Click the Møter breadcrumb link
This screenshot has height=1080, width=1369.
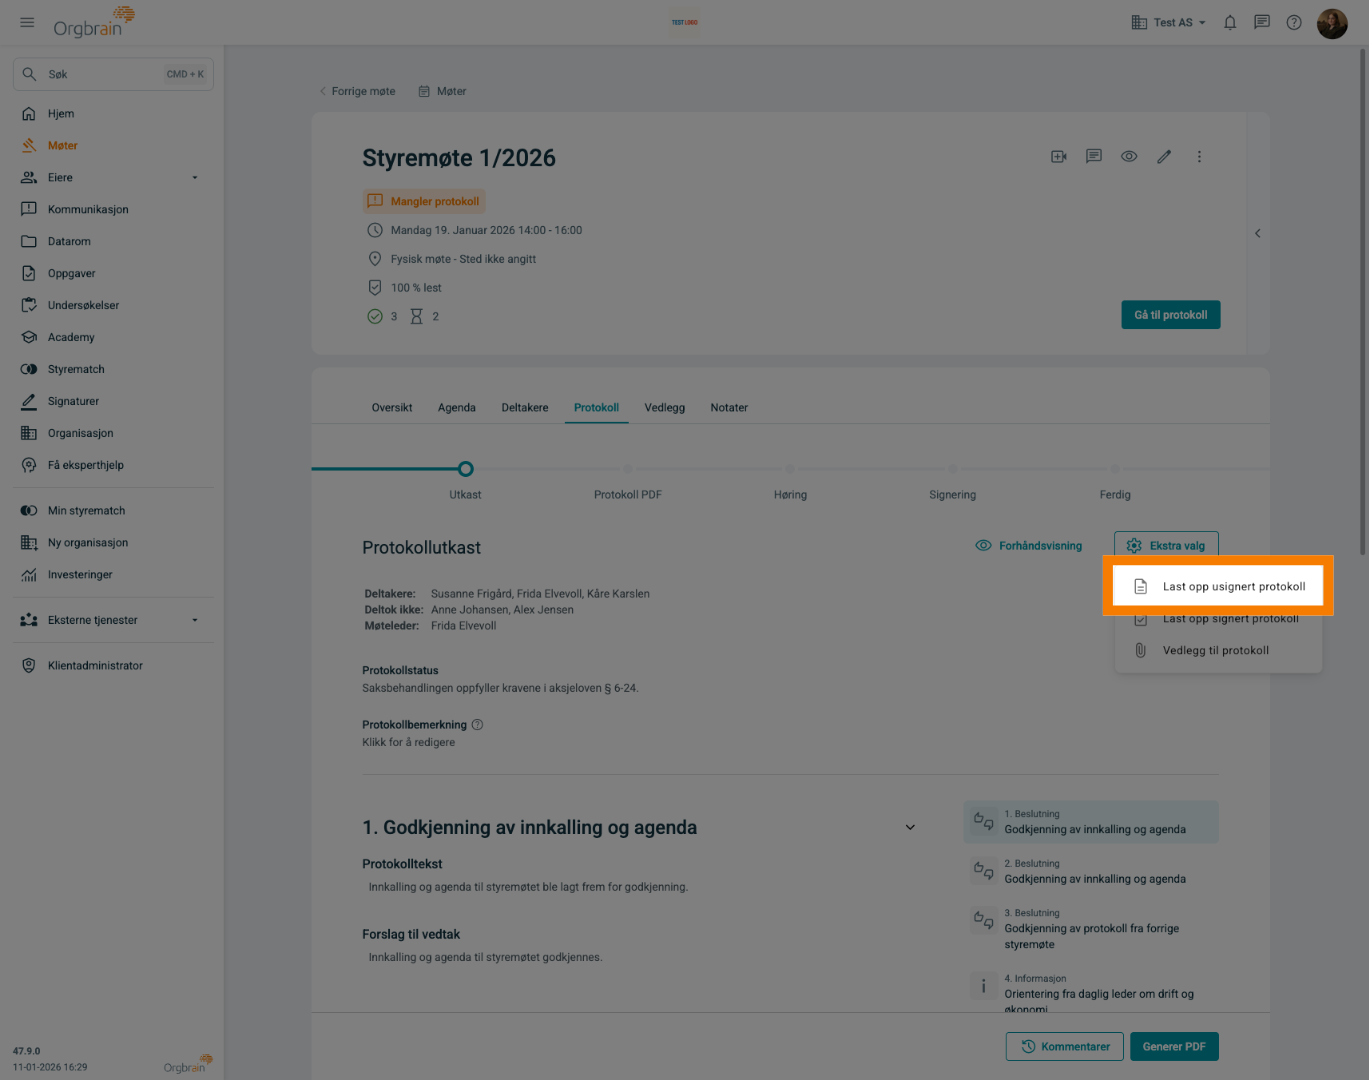442,91
